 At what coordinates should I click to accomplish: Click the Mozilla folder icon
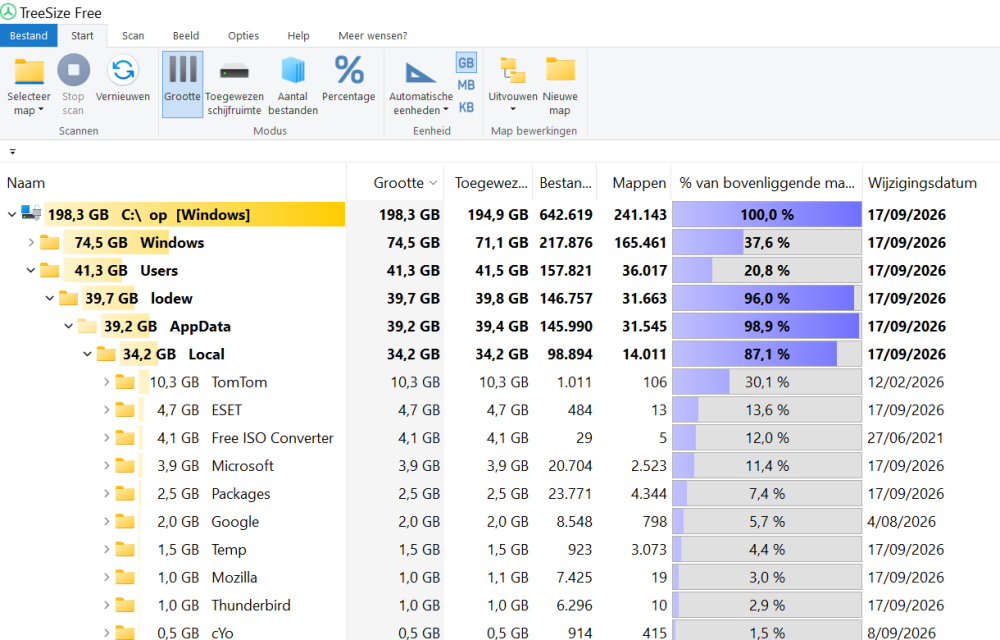(x=125, y=577)
